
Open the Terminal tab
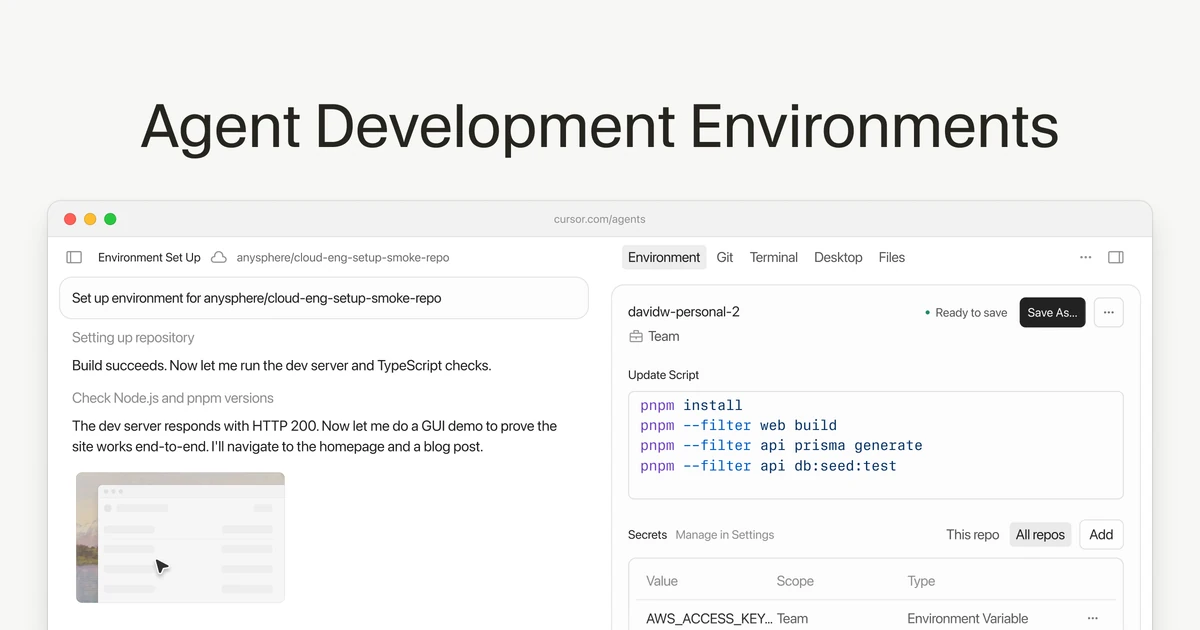[774, 257]
